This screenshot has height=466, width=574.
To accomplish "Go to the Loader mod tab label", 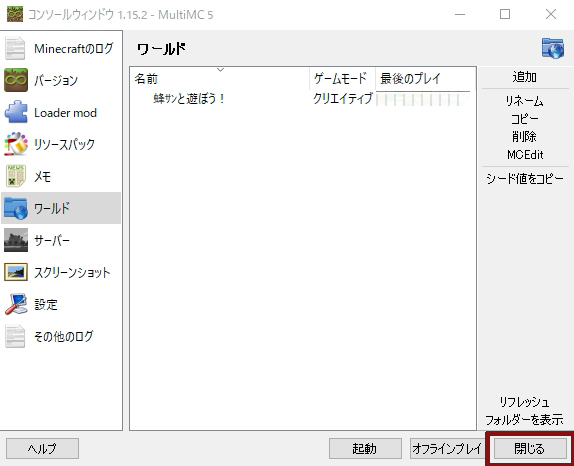I will tap(65, 112).
